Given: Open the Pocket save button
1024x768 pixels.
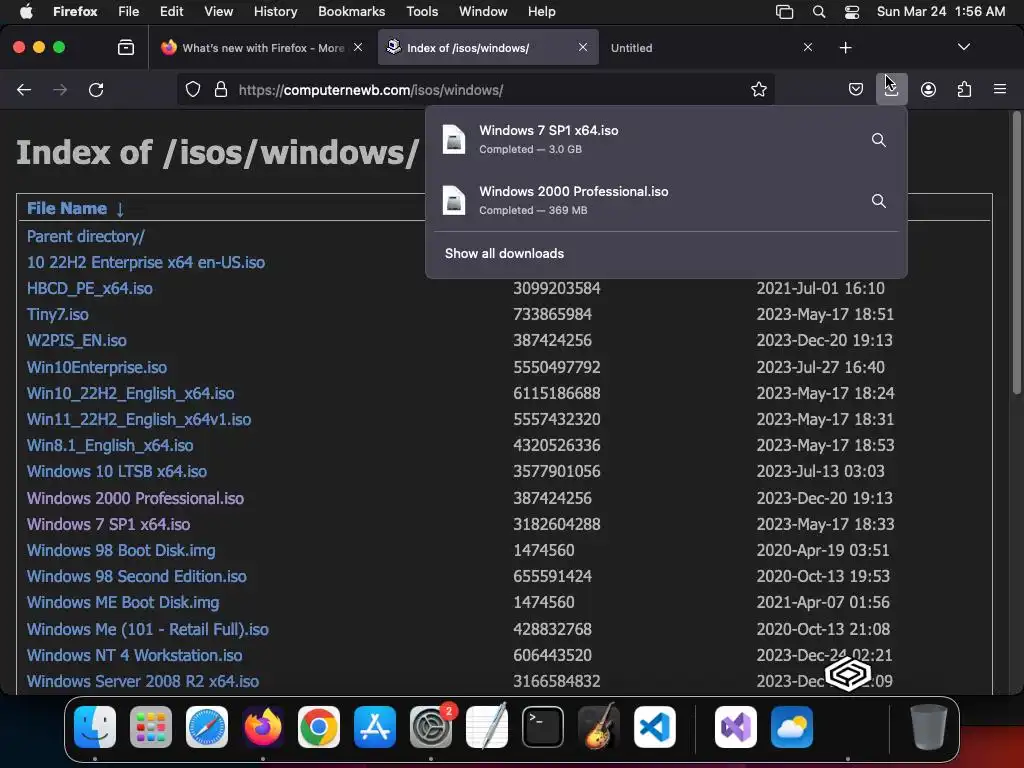Looking at the screenshot, I should coord(856,89).
